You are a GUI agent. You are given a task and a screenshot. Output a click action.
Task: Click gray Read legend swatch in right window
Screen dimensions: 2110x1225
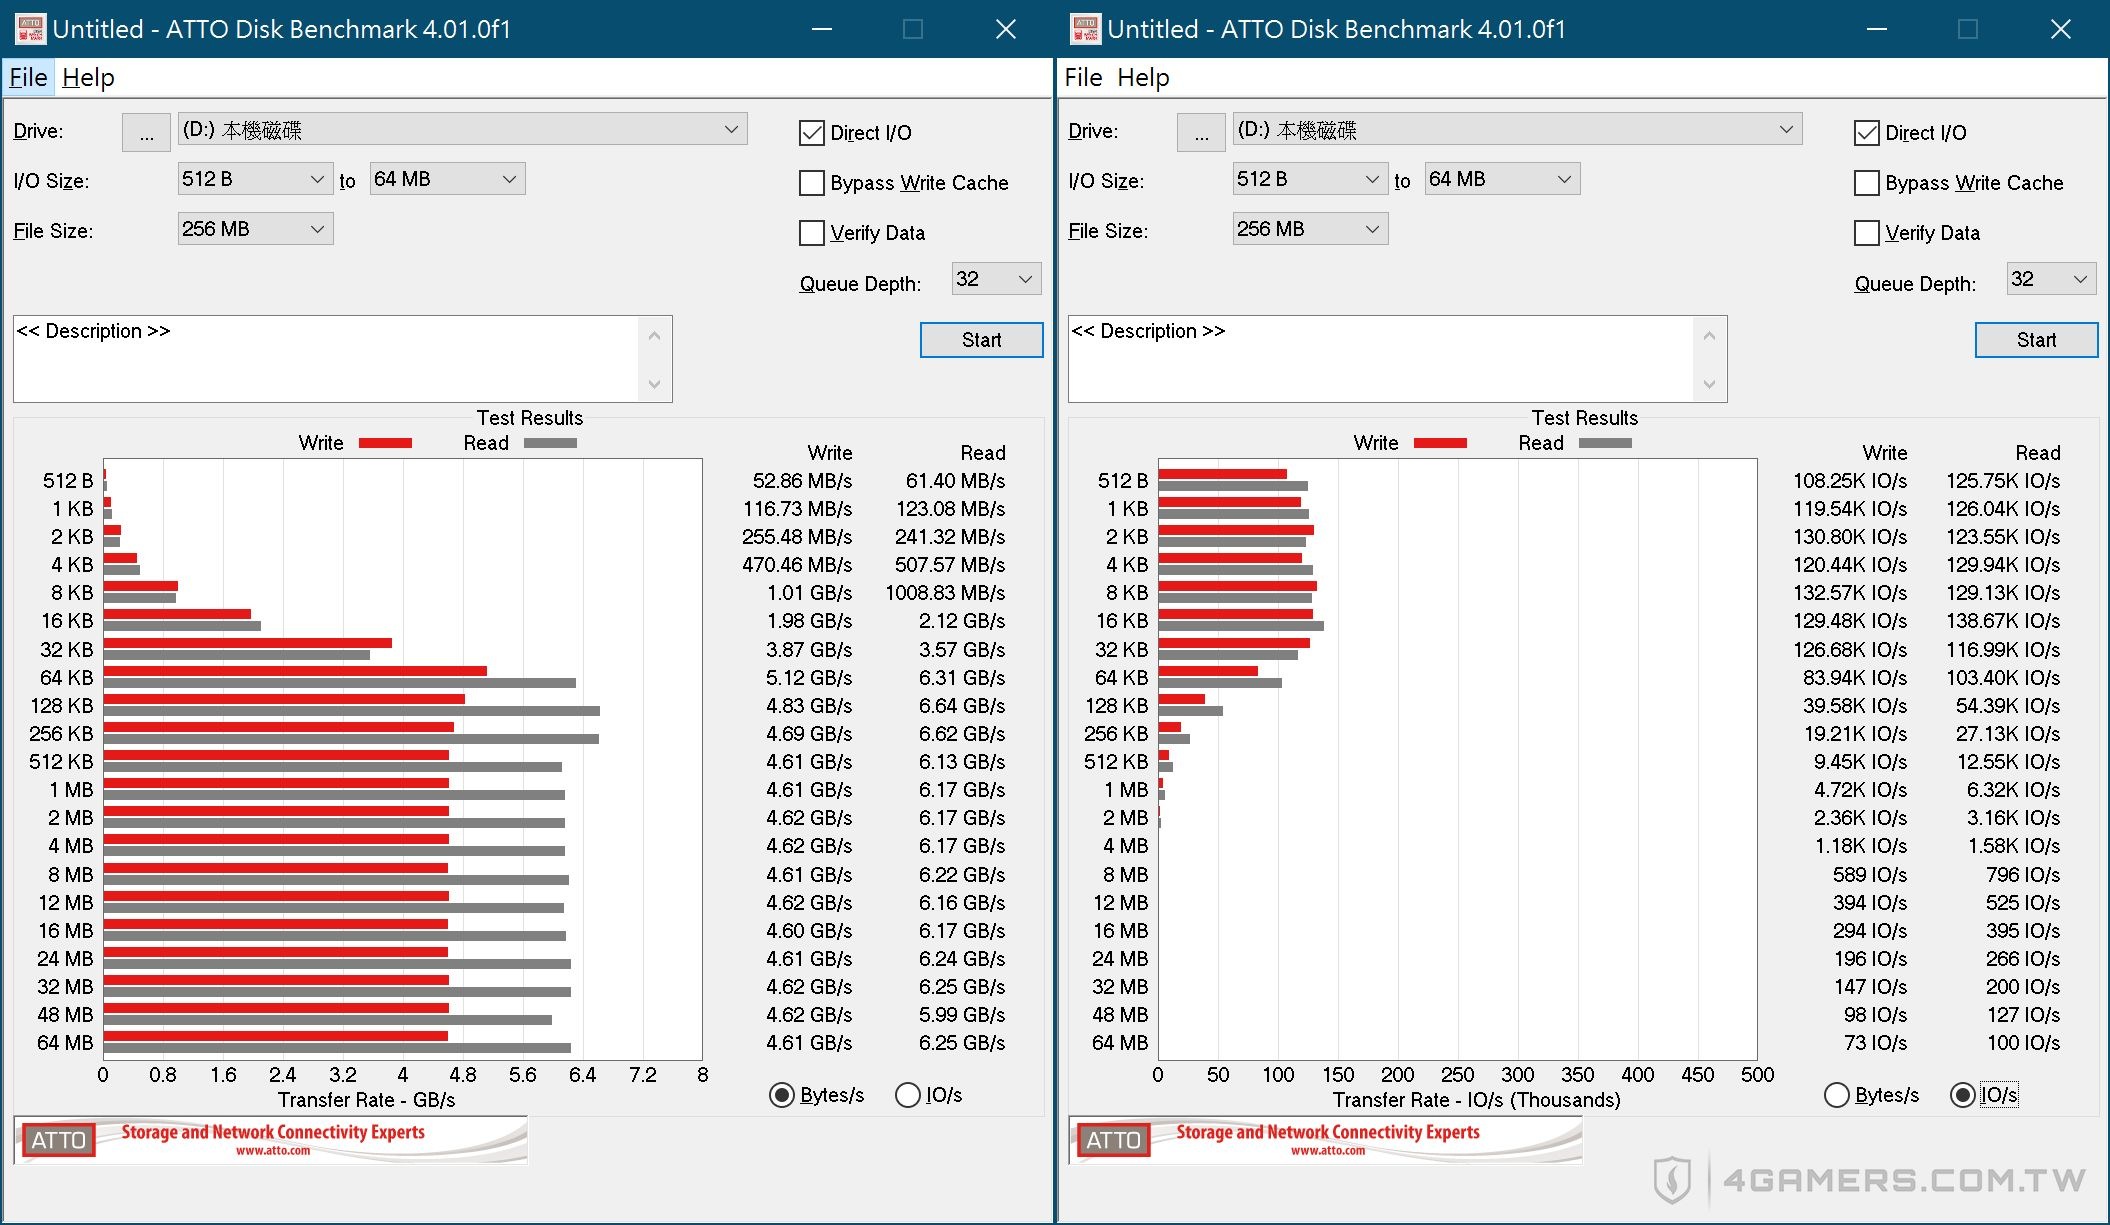tap(1605, 443)
